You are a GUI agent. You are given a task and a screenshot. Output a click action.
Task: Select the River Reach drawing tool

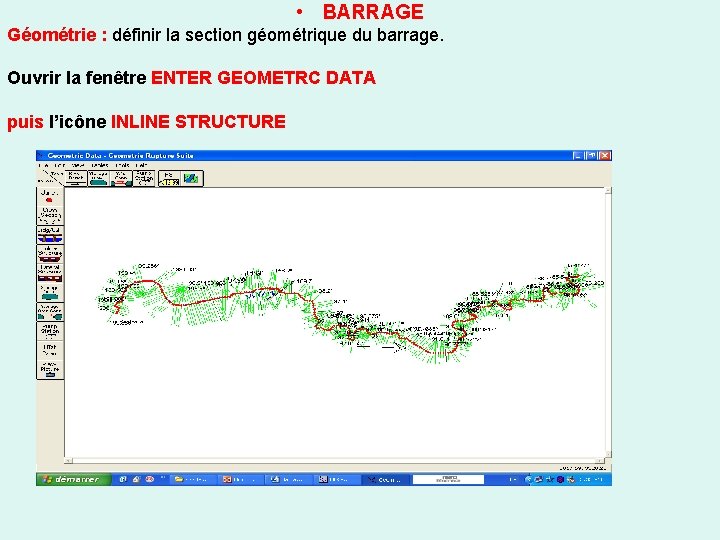click(76, 178)
